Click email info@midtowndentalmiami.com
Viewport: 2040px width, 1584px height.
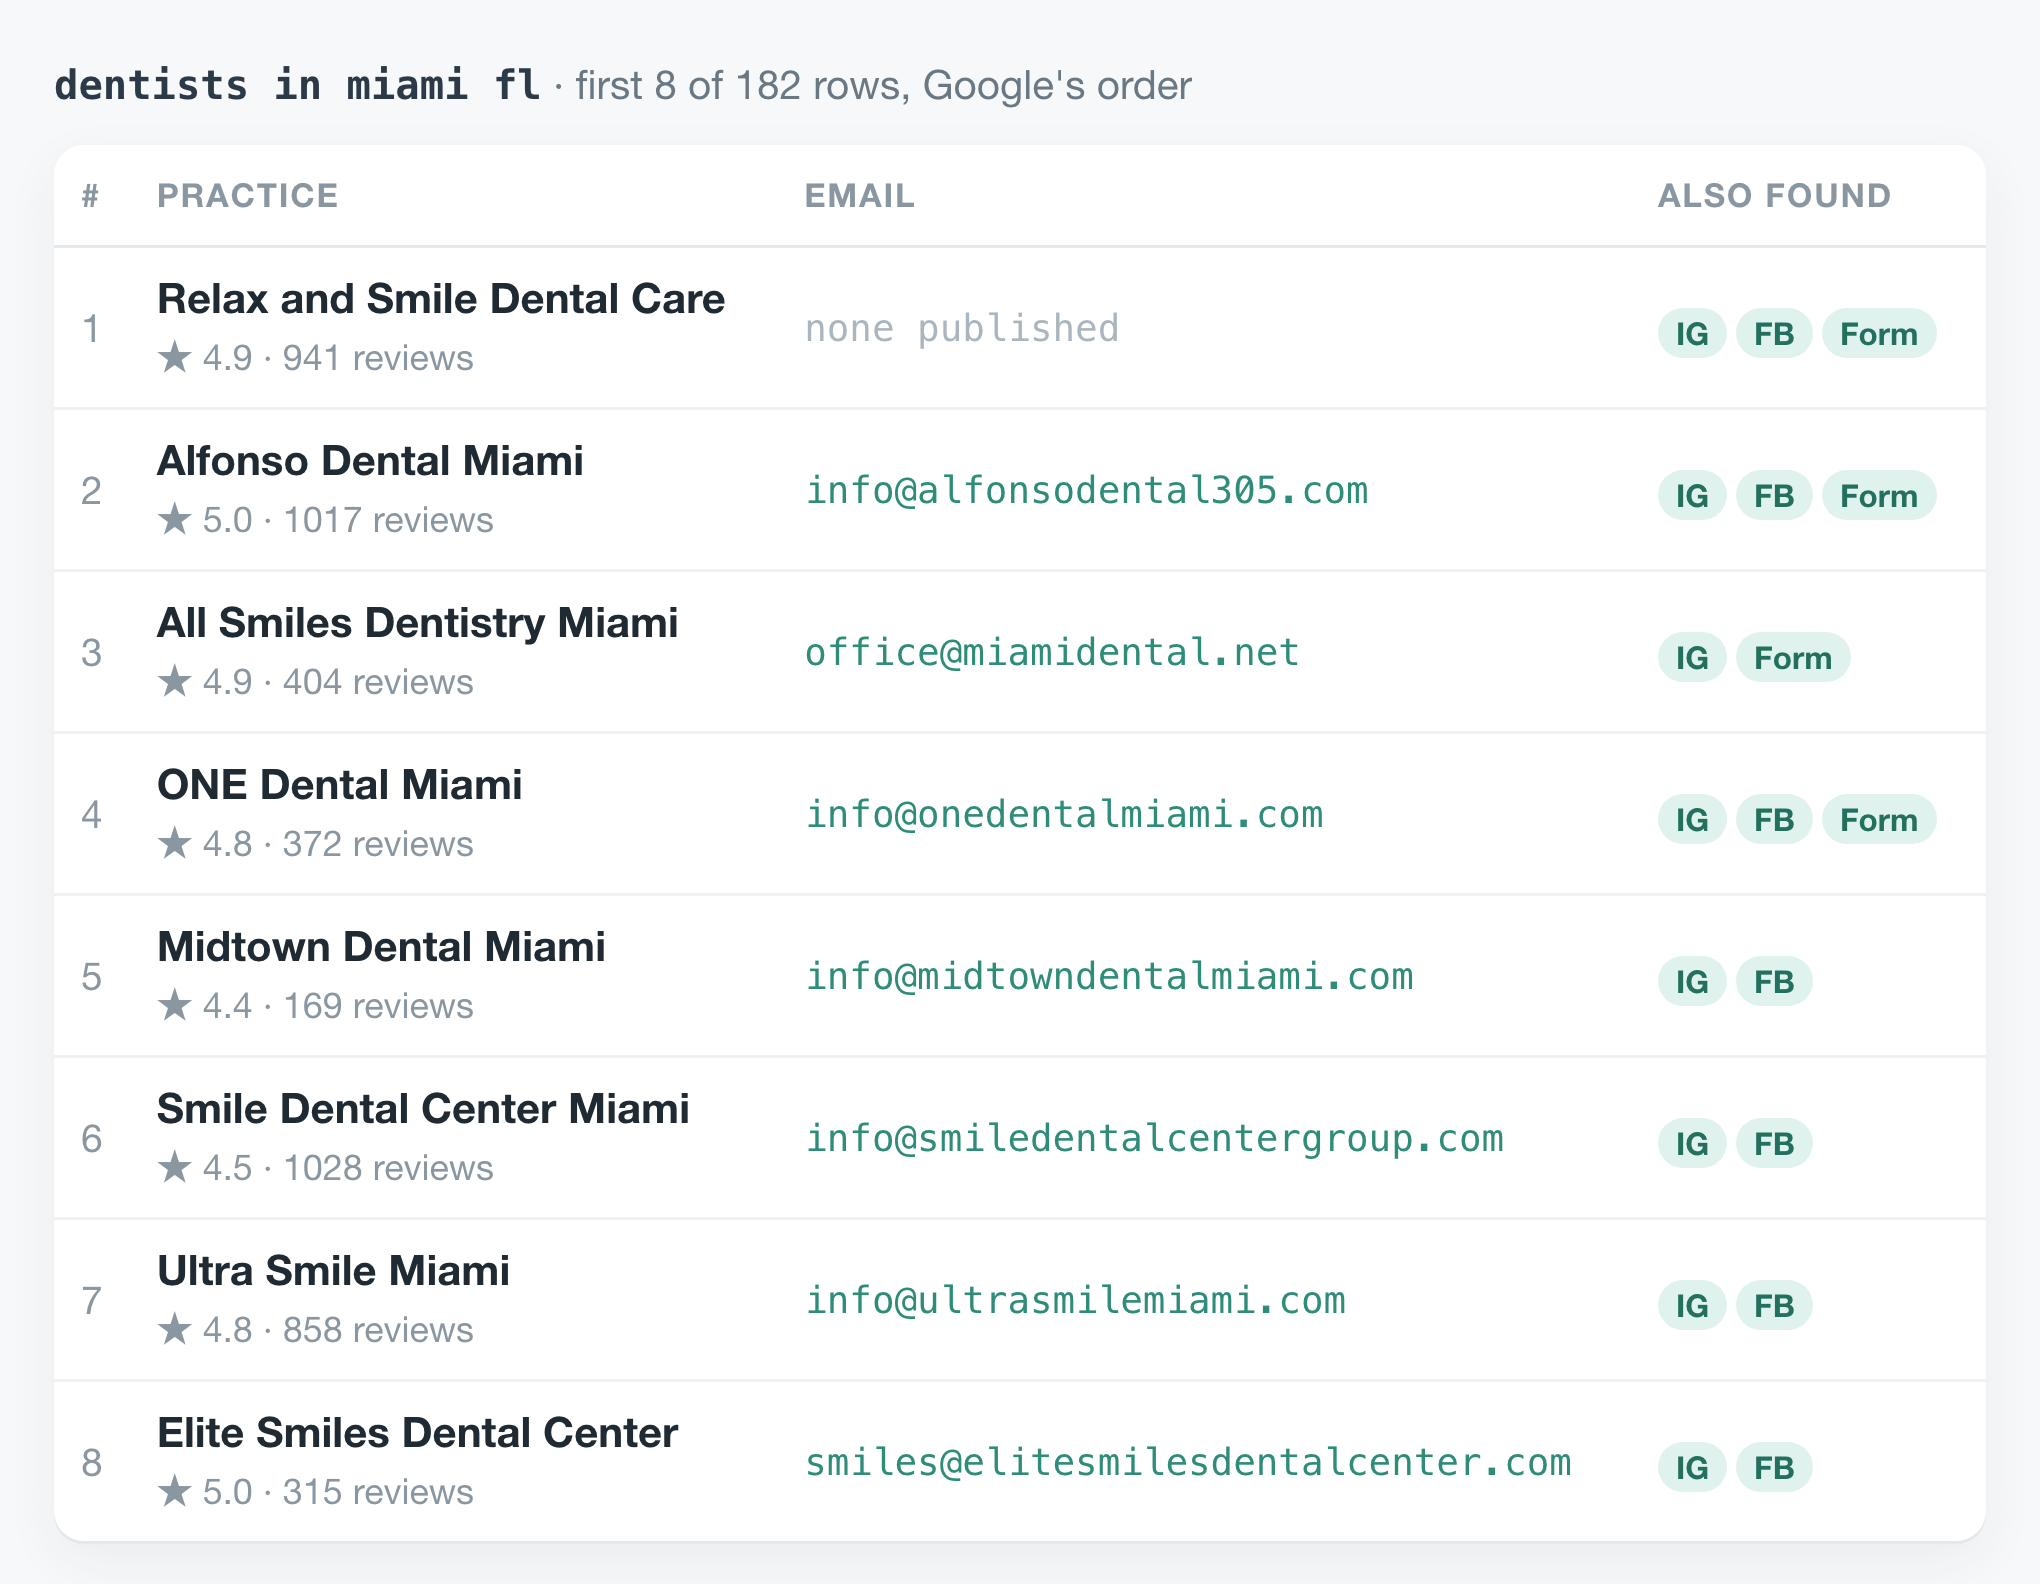pos(1109,977)
